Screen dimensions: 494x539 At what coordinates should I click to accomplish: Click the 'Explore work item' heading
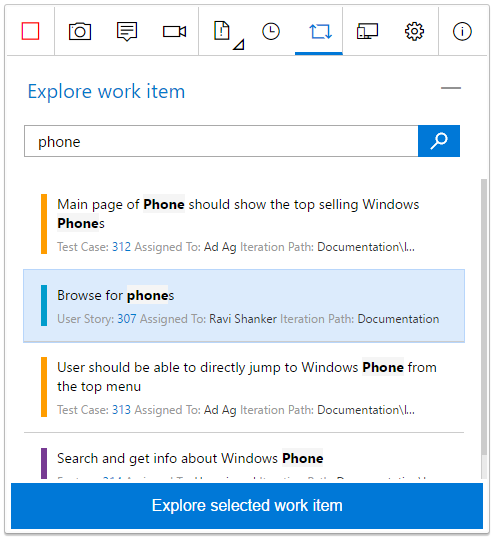coord(106,91)
